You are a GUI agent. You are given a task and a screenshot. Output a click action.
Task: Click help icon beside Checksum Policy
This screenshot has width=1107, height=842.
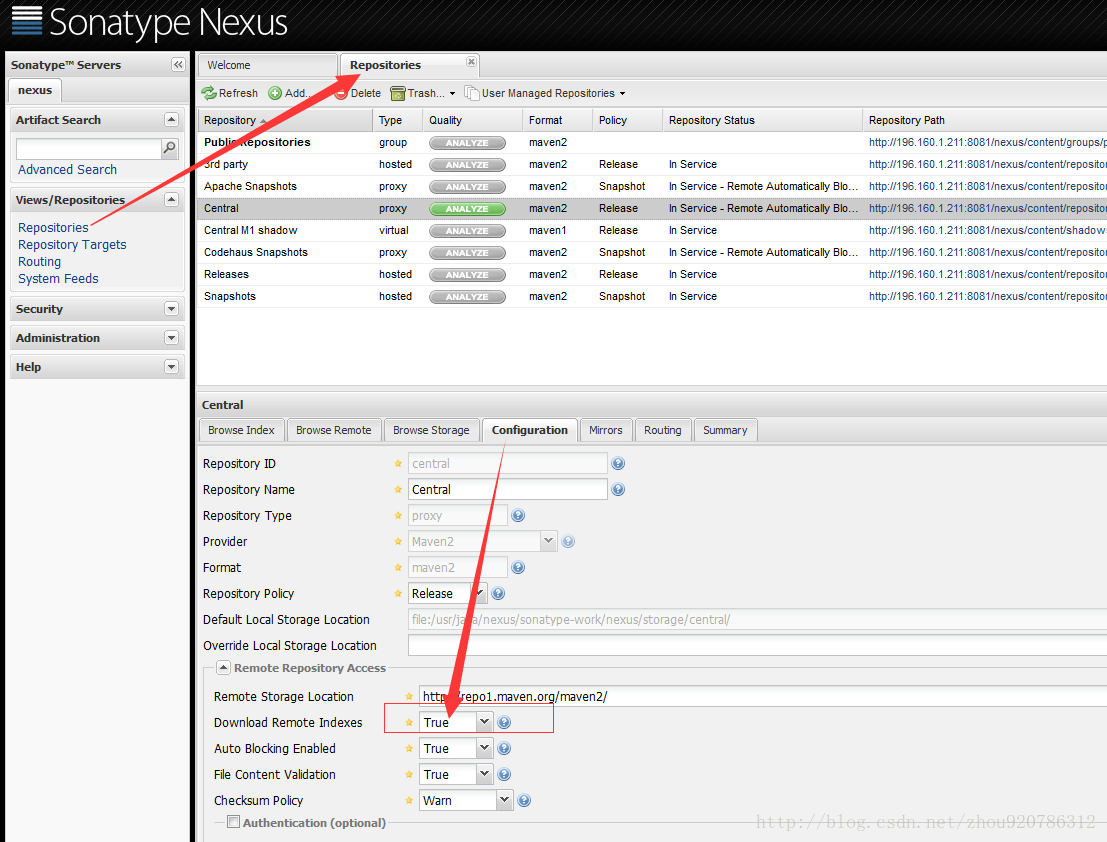pos(524,800)
